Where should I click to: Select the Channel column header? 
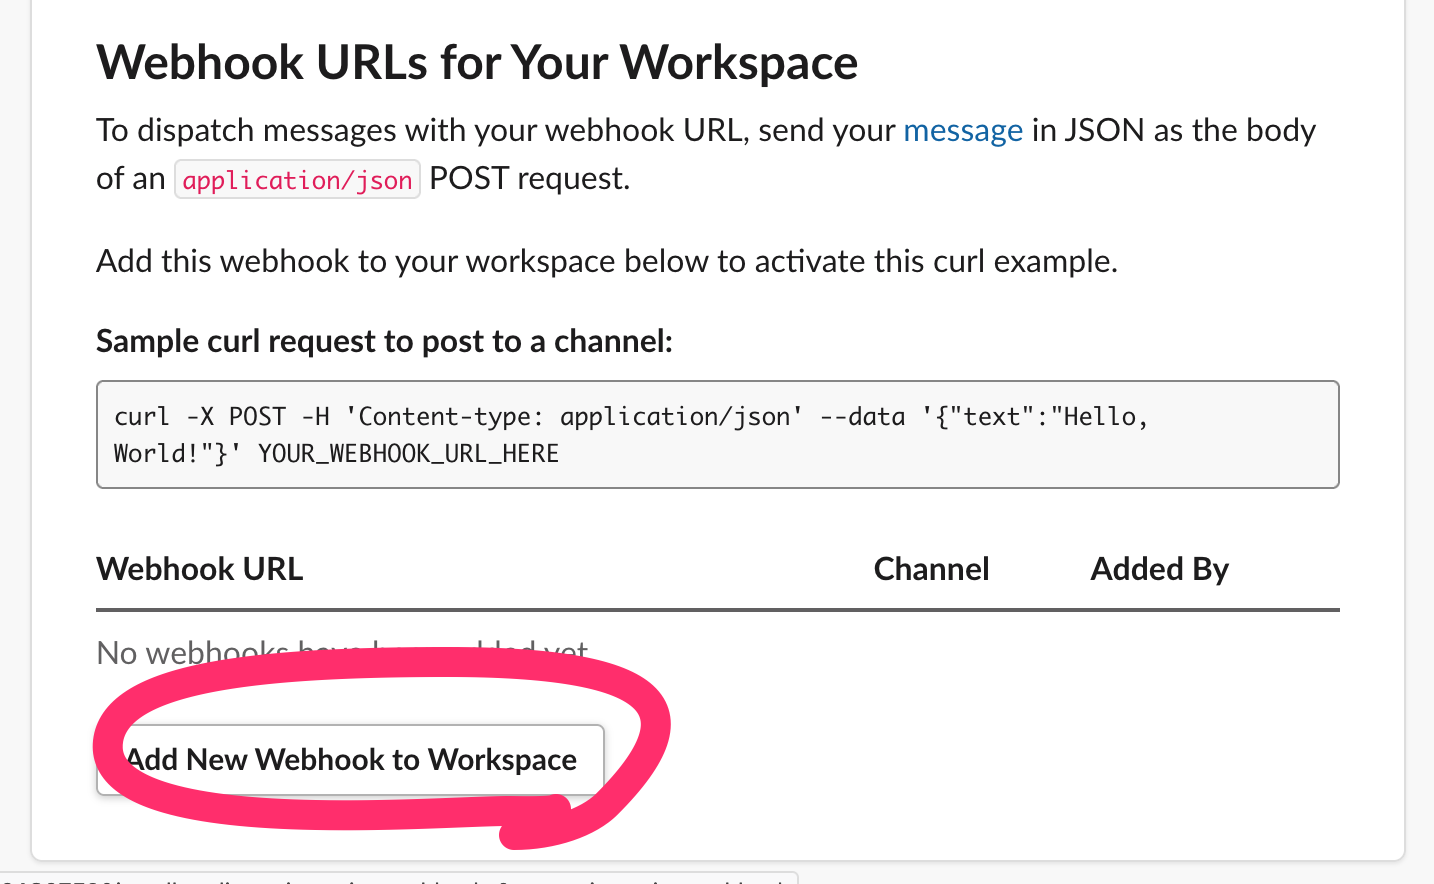coord(931,569)
